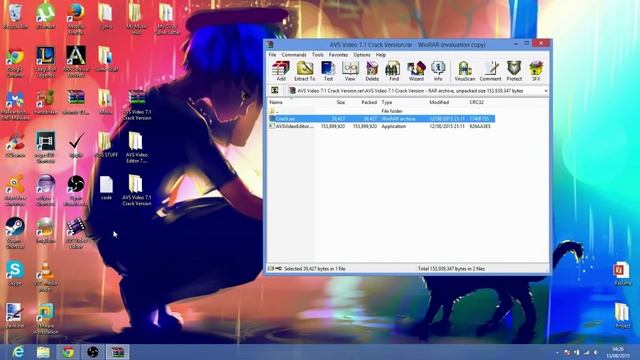This screenshot has width=640, height=360.
Task: Open Internet Explorer from the taskbar
Action: click(x=18, y=352)
